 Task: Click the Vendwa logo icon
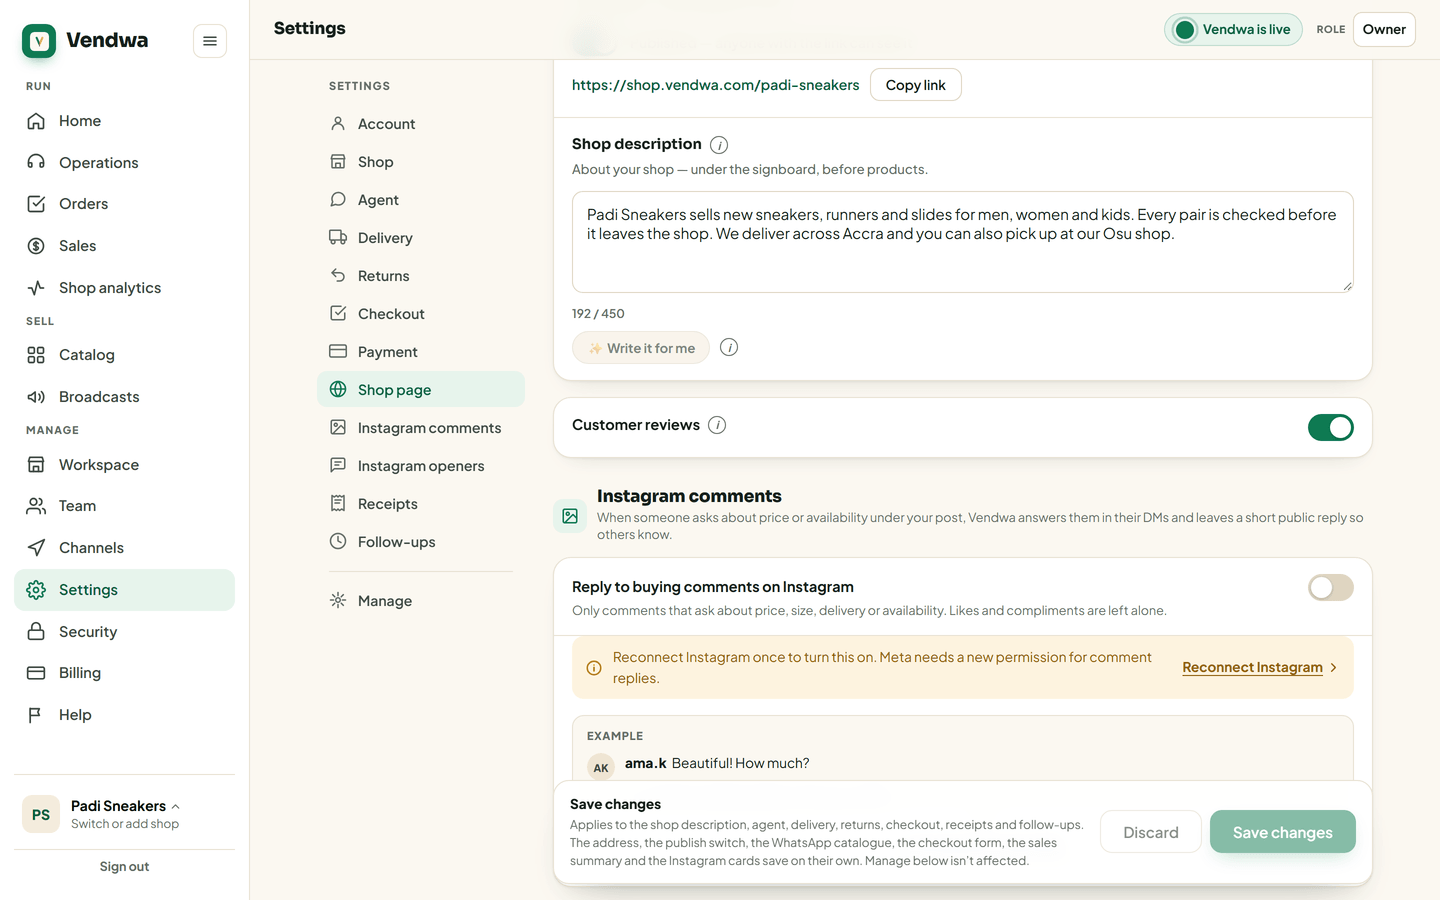click(x=39, y=41)
